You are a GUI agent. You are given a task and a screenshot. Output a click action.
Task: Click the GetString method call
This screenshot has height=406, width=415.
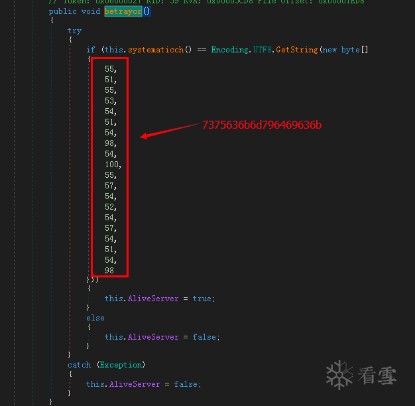[297, 50]
